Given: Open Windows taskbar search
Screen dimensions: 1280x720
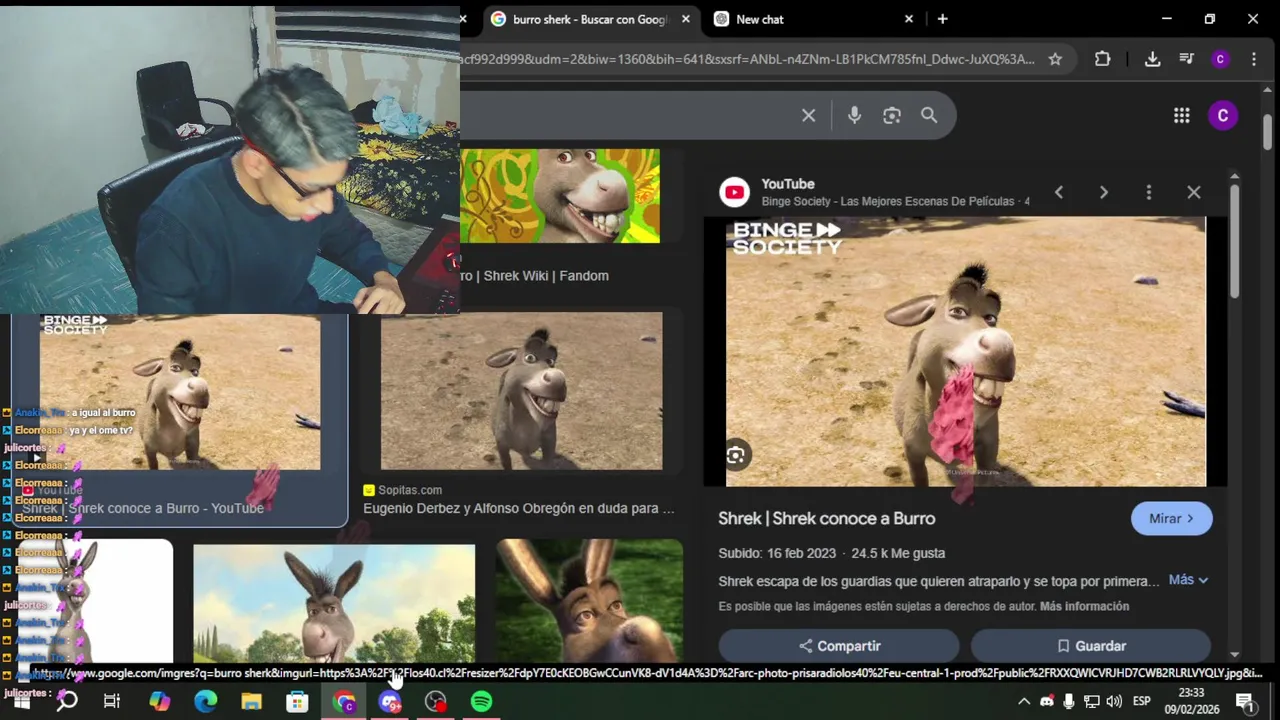Looking at the screenshot, I should (x=67, y=702).
